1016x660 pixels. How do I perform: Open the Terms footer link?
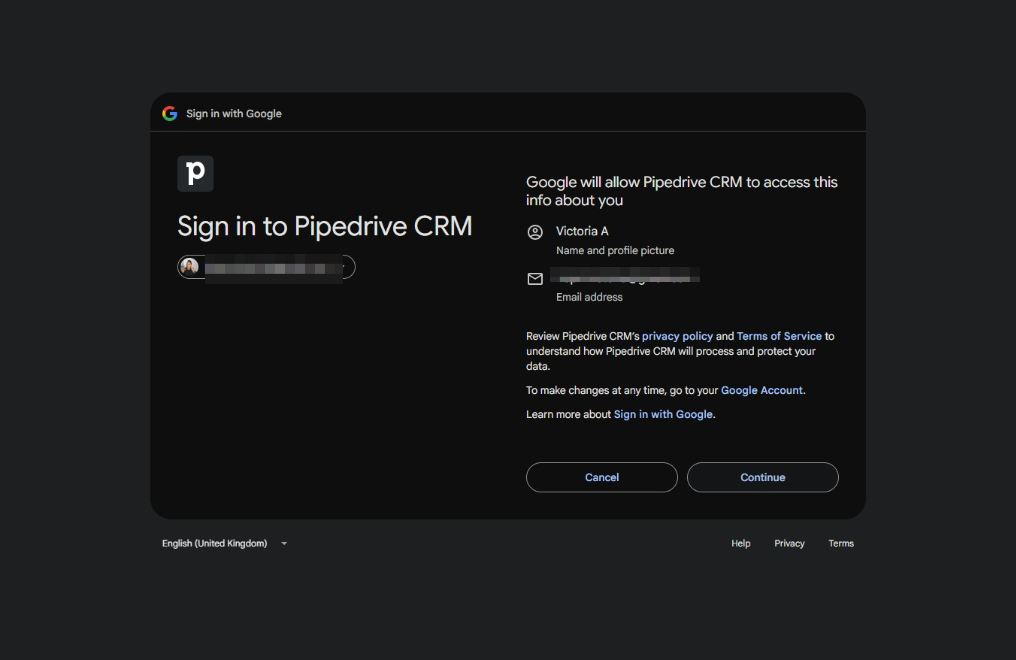(x=841, y=543)
